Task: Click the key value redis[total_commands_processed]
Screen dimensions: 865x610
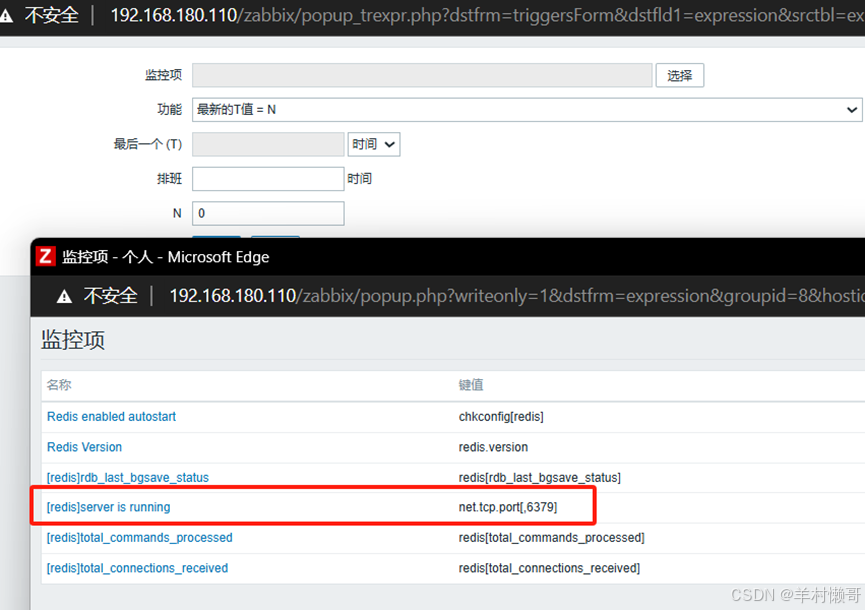Action: 552,537
